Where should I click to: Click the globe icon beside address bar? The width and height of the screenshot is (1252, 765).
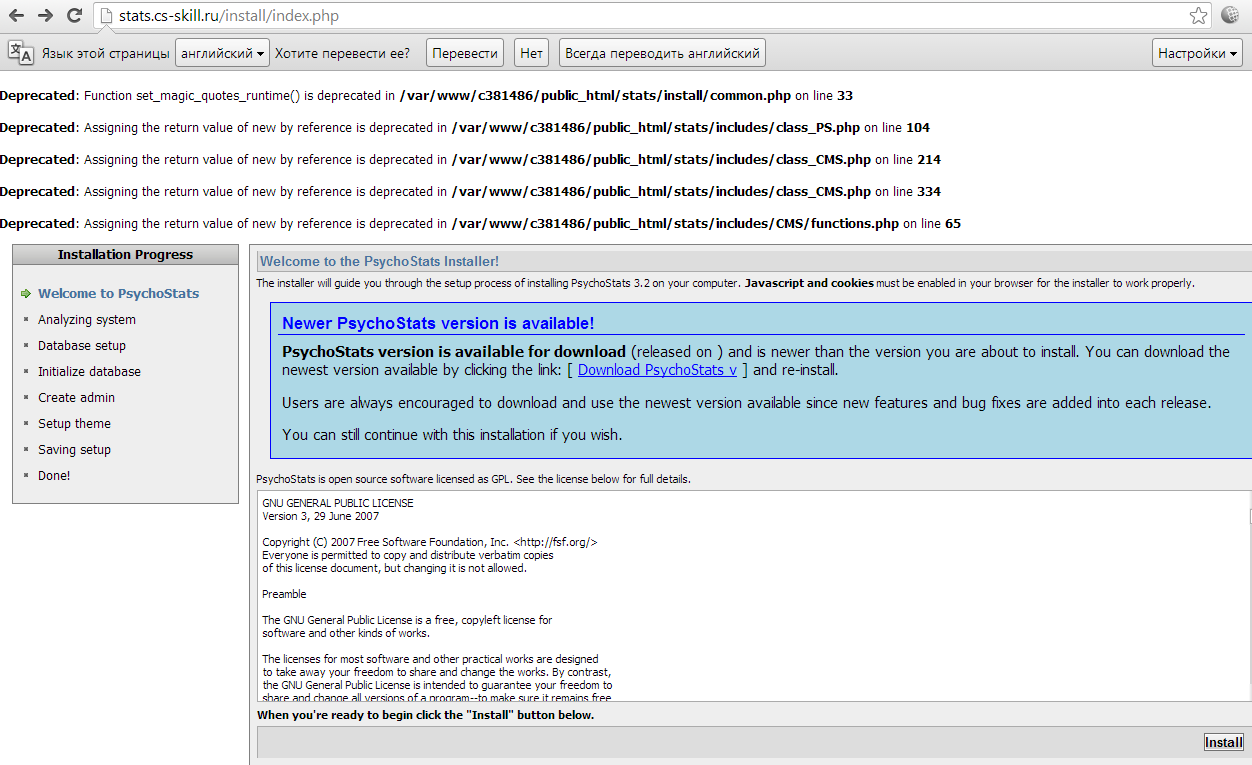[1230, 16]
